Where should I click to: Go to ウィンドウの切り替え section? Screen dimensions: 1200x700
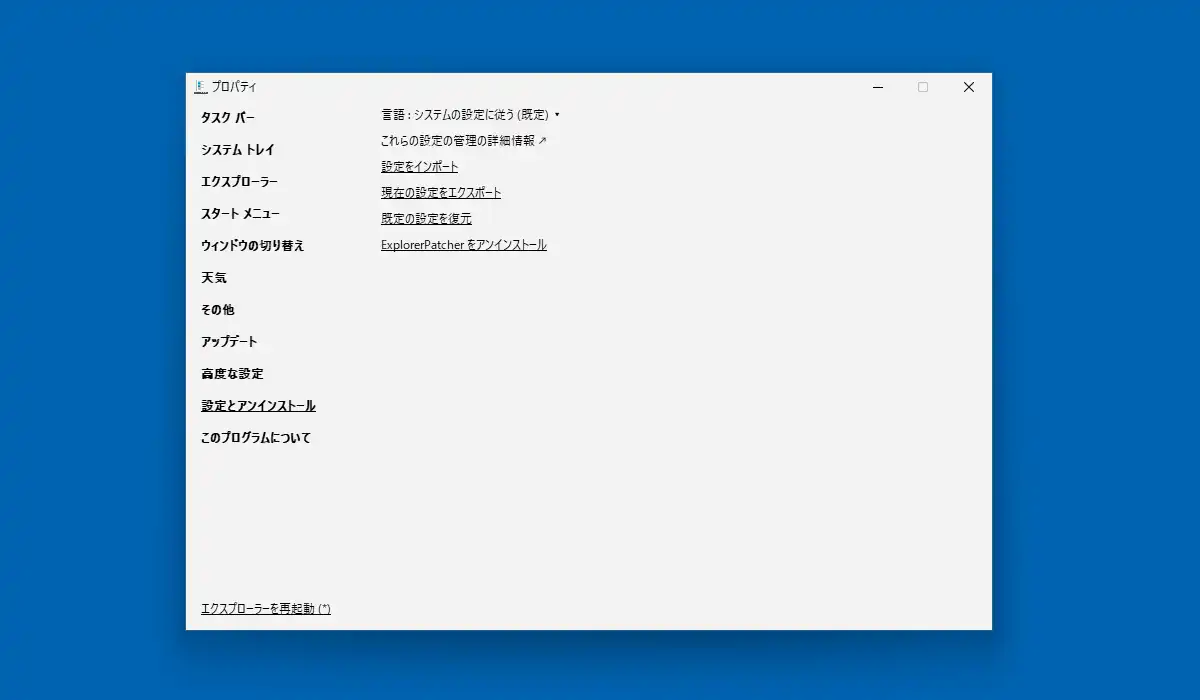point(252,246)
